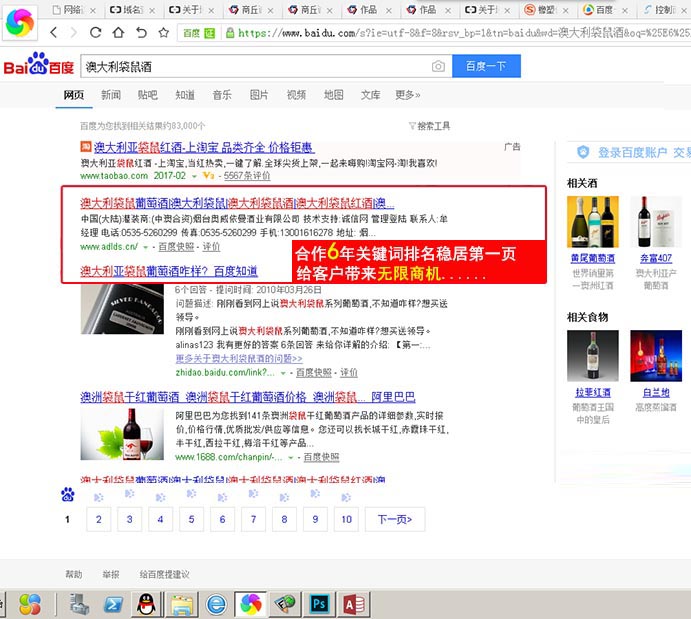This screenshot has width=691, height=619.
Task: Switch to the 控制 browser tab
Action: pyautogui.click(x=665, y=10)
